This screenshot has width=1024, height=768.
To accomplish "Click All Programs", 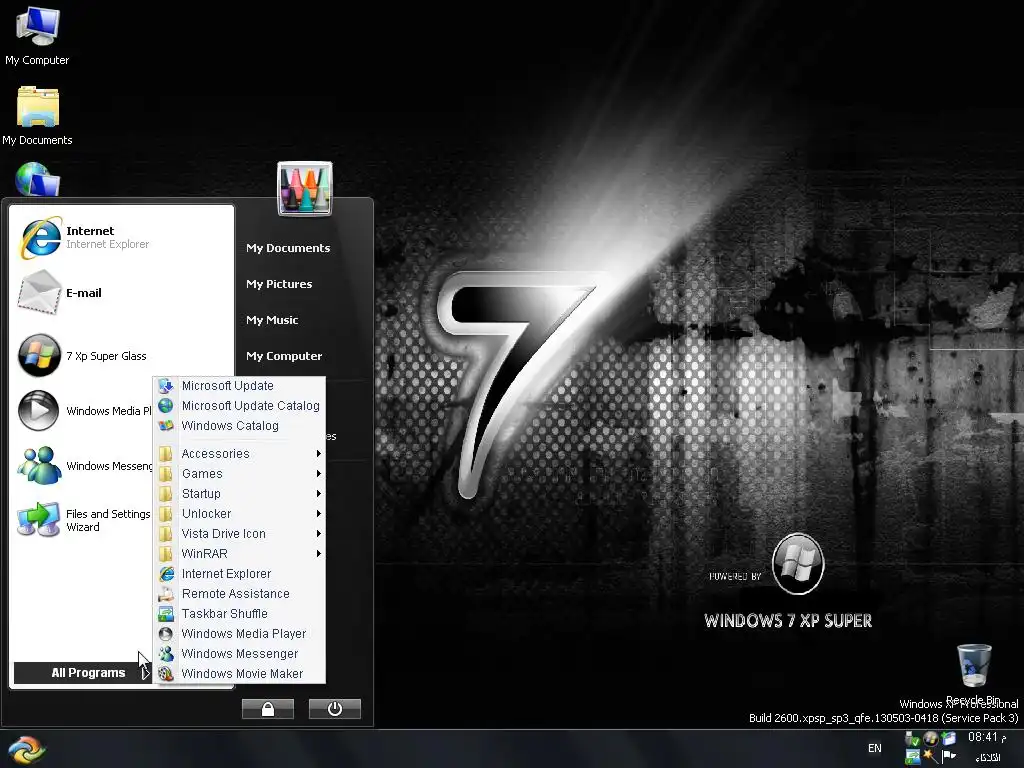I will point(83,673).
